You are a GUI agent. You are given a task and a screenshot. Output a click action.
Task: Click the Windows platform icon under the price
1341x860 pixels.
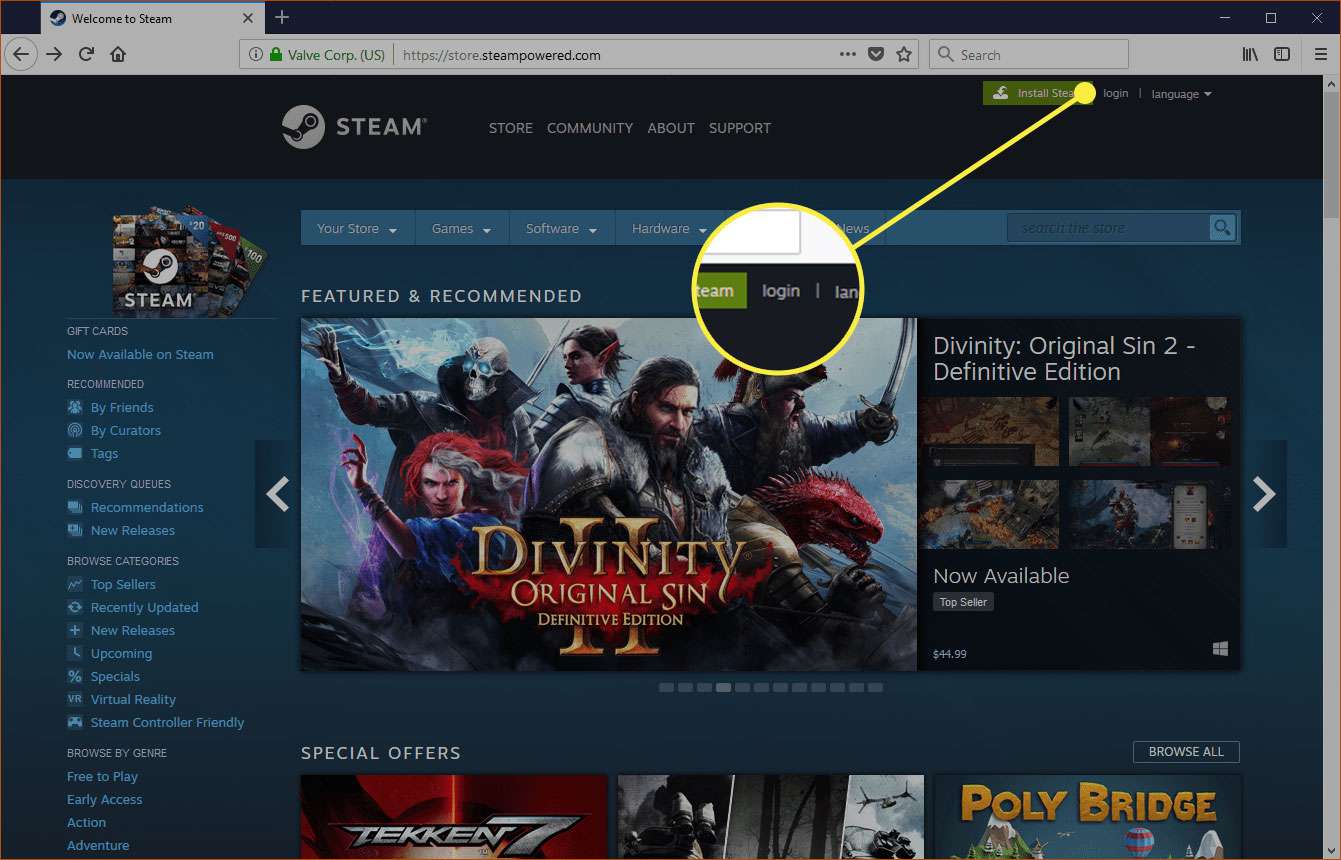(1220, 648)
